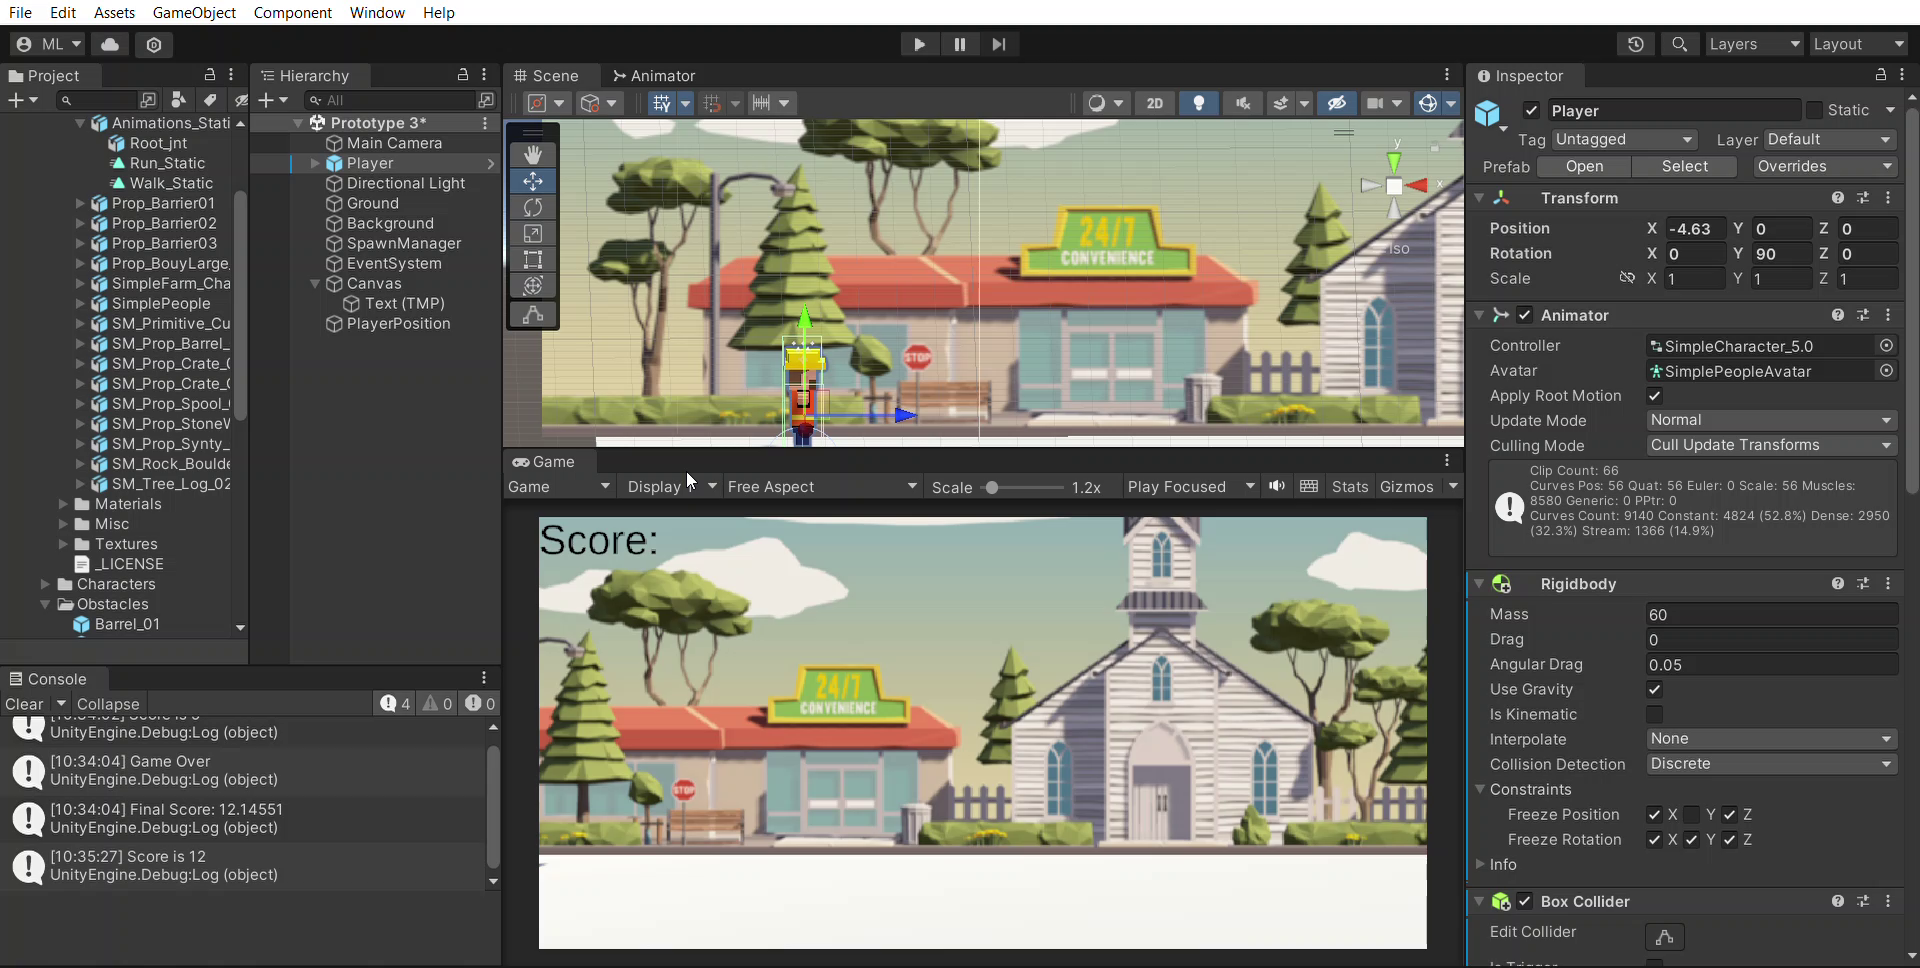Open the GameObject menu
The width and height of the screenshot is (1920, 968).
194,12
